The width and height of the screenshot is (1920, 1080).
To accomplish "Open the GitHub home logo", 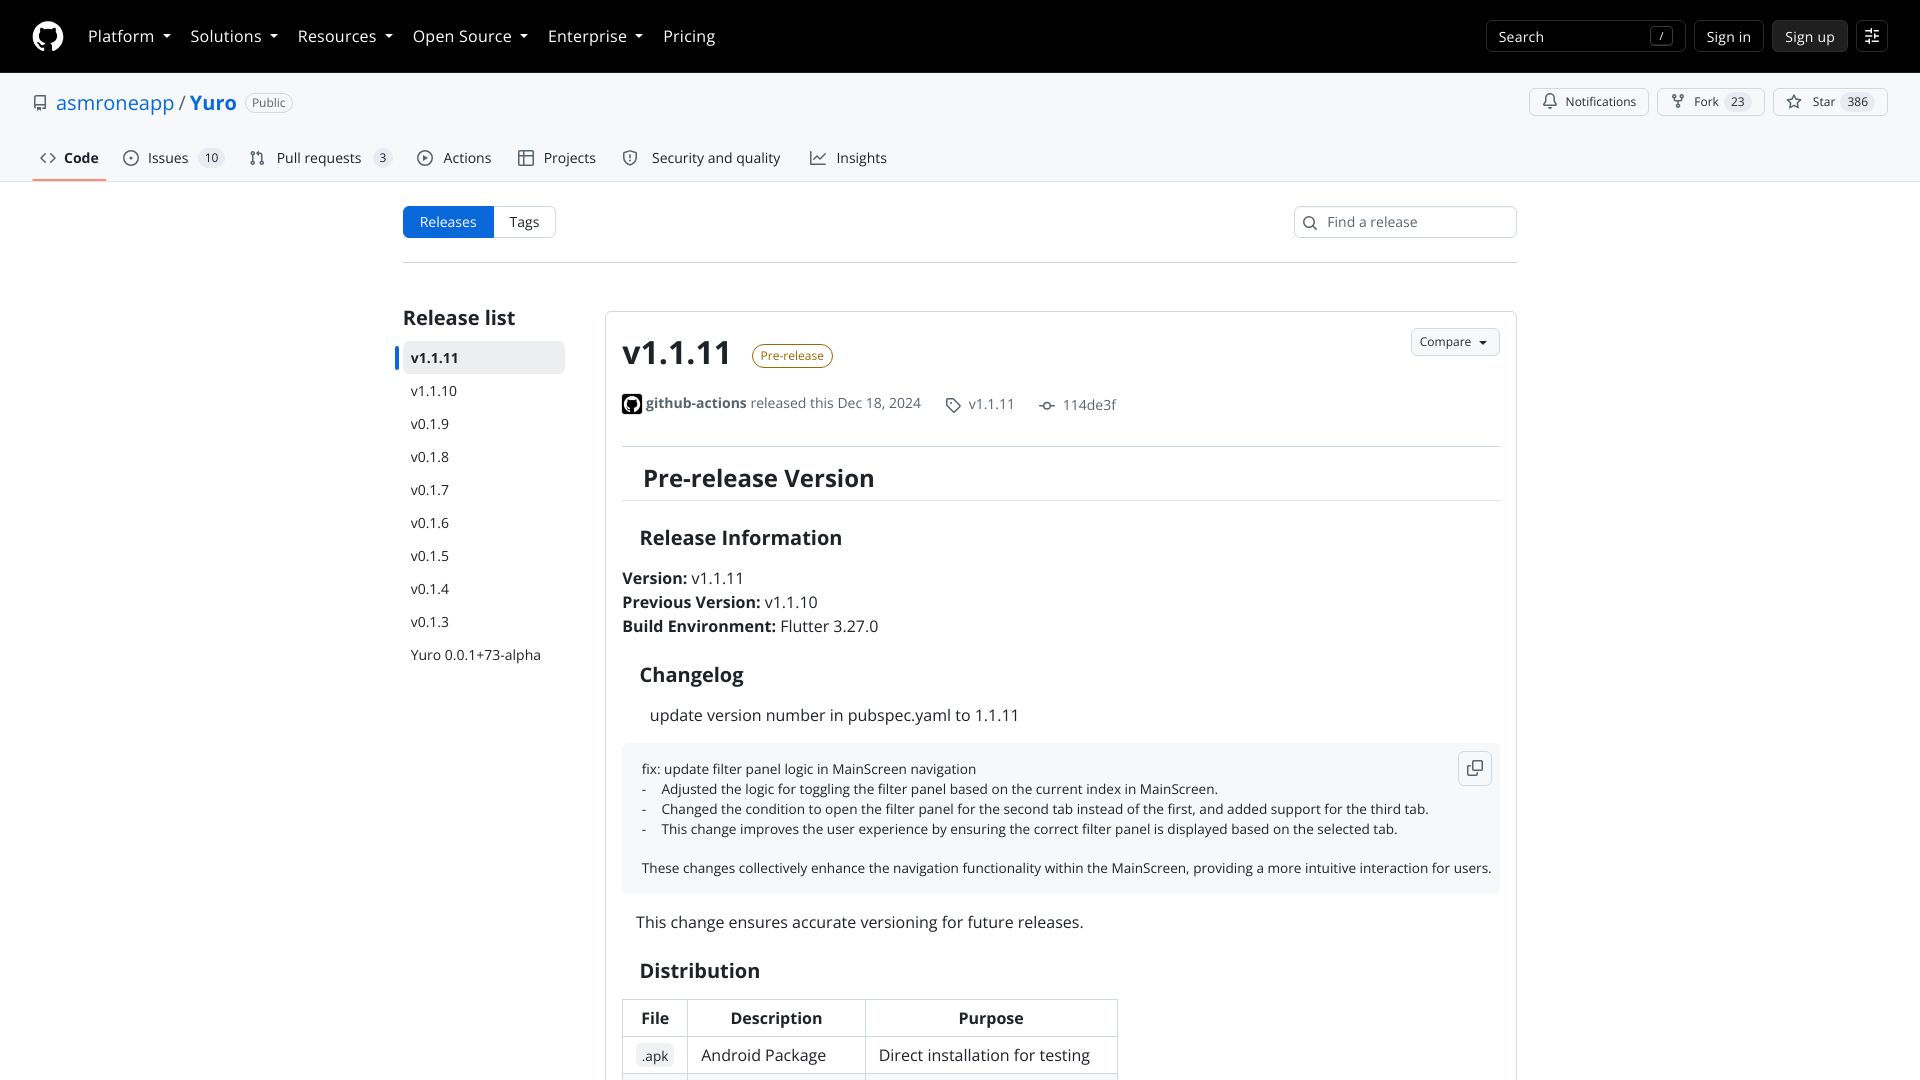I will pos(48,36).
